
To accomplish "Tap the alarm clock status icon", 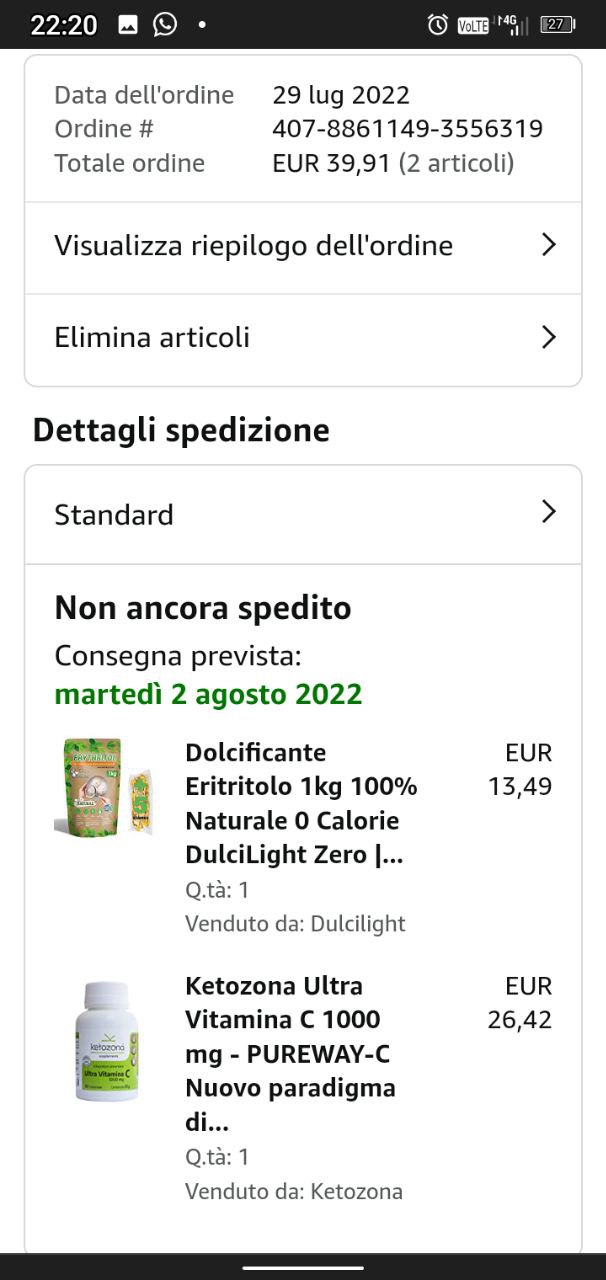I will (437, 25).
